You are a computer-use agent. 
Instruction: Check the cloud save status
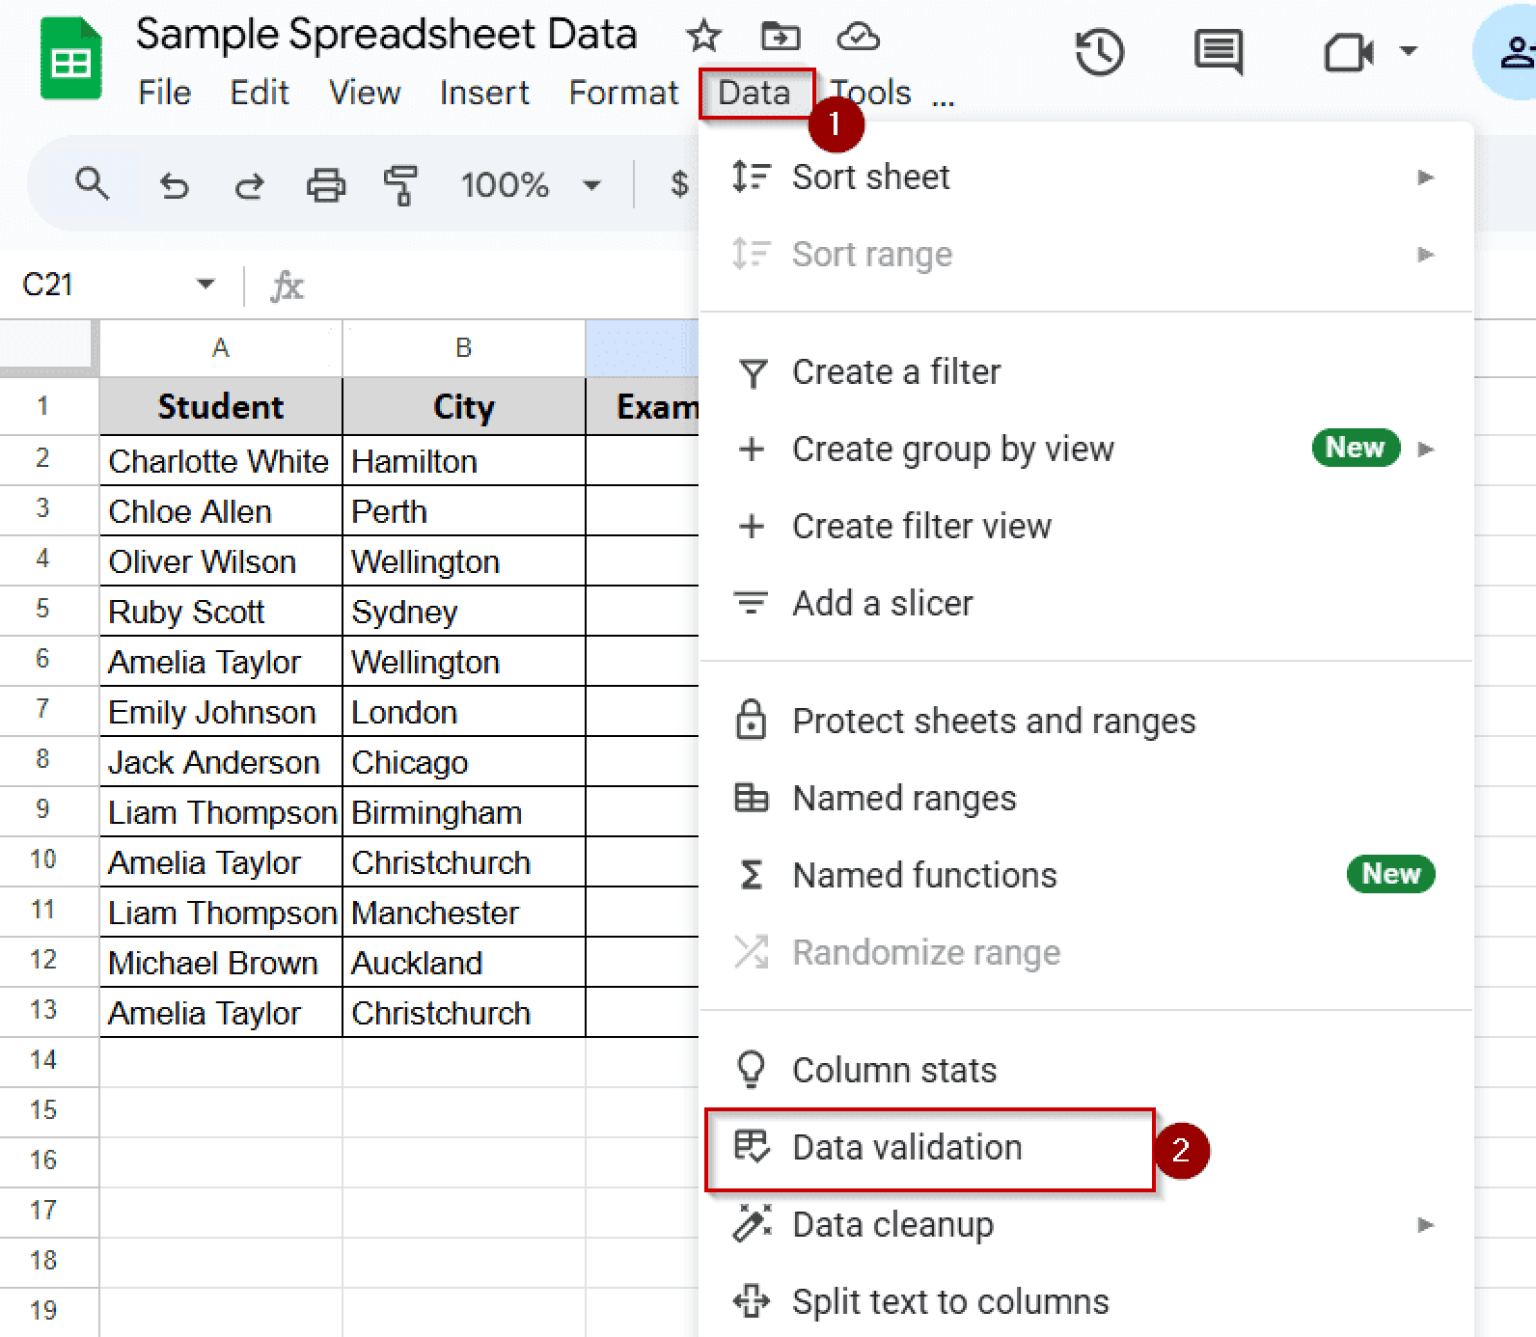[x=858, y=37]
